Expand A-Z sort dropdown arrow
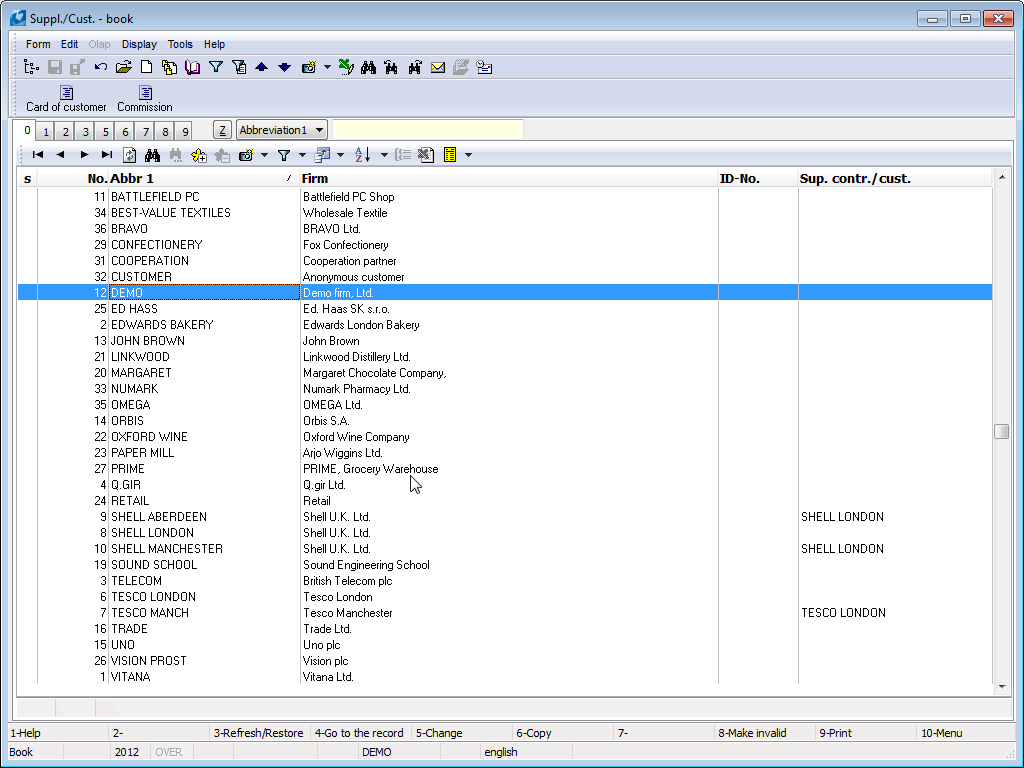Viewport: 1024px width, 768px height. click(x=384, y=155)
